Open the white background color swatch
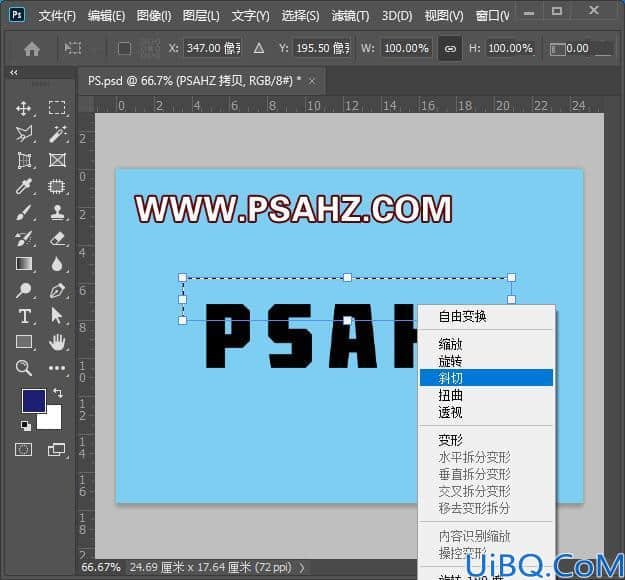Viewport: 625px width, 580px height. 52,420
